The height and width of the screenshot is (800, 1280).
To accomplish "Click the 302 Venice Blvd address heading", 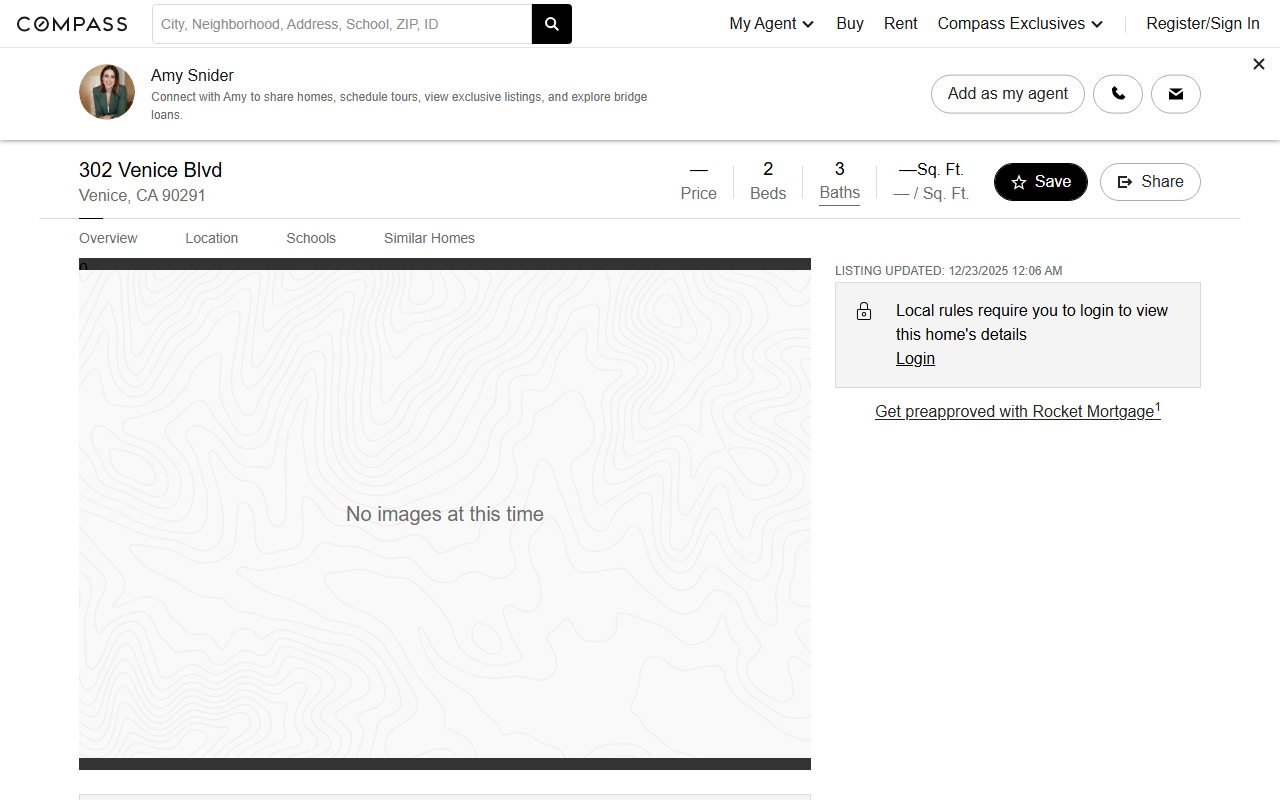I will coord(151,170).
